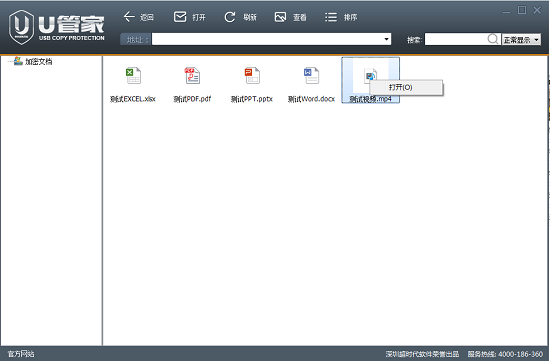Select 加密文档 in the left tree

pos(39,62)
